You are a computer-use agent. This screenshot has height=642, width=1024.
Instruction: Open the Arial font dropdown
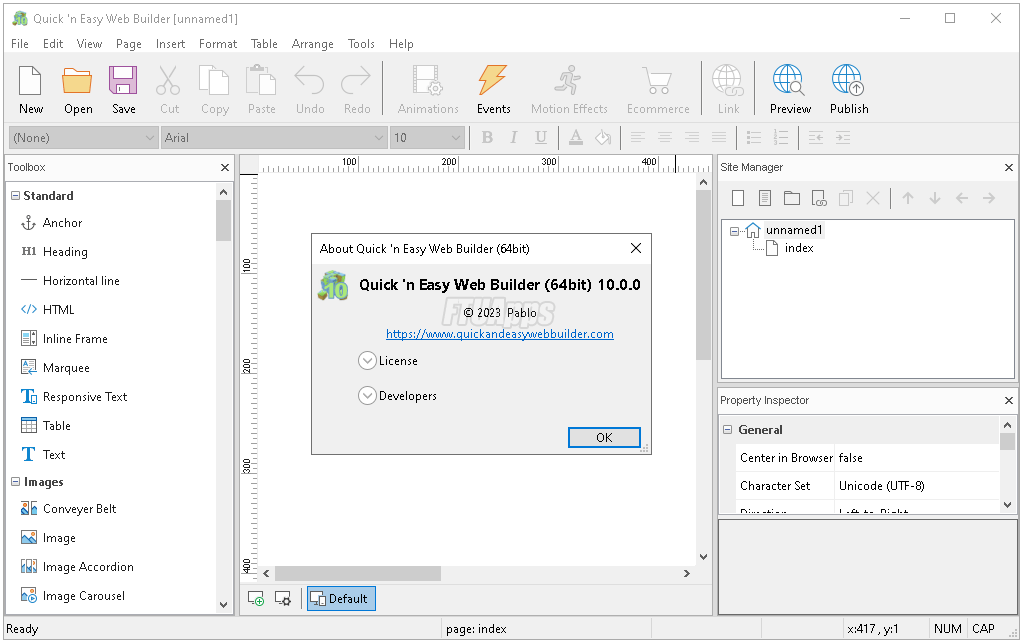point(274,138)
